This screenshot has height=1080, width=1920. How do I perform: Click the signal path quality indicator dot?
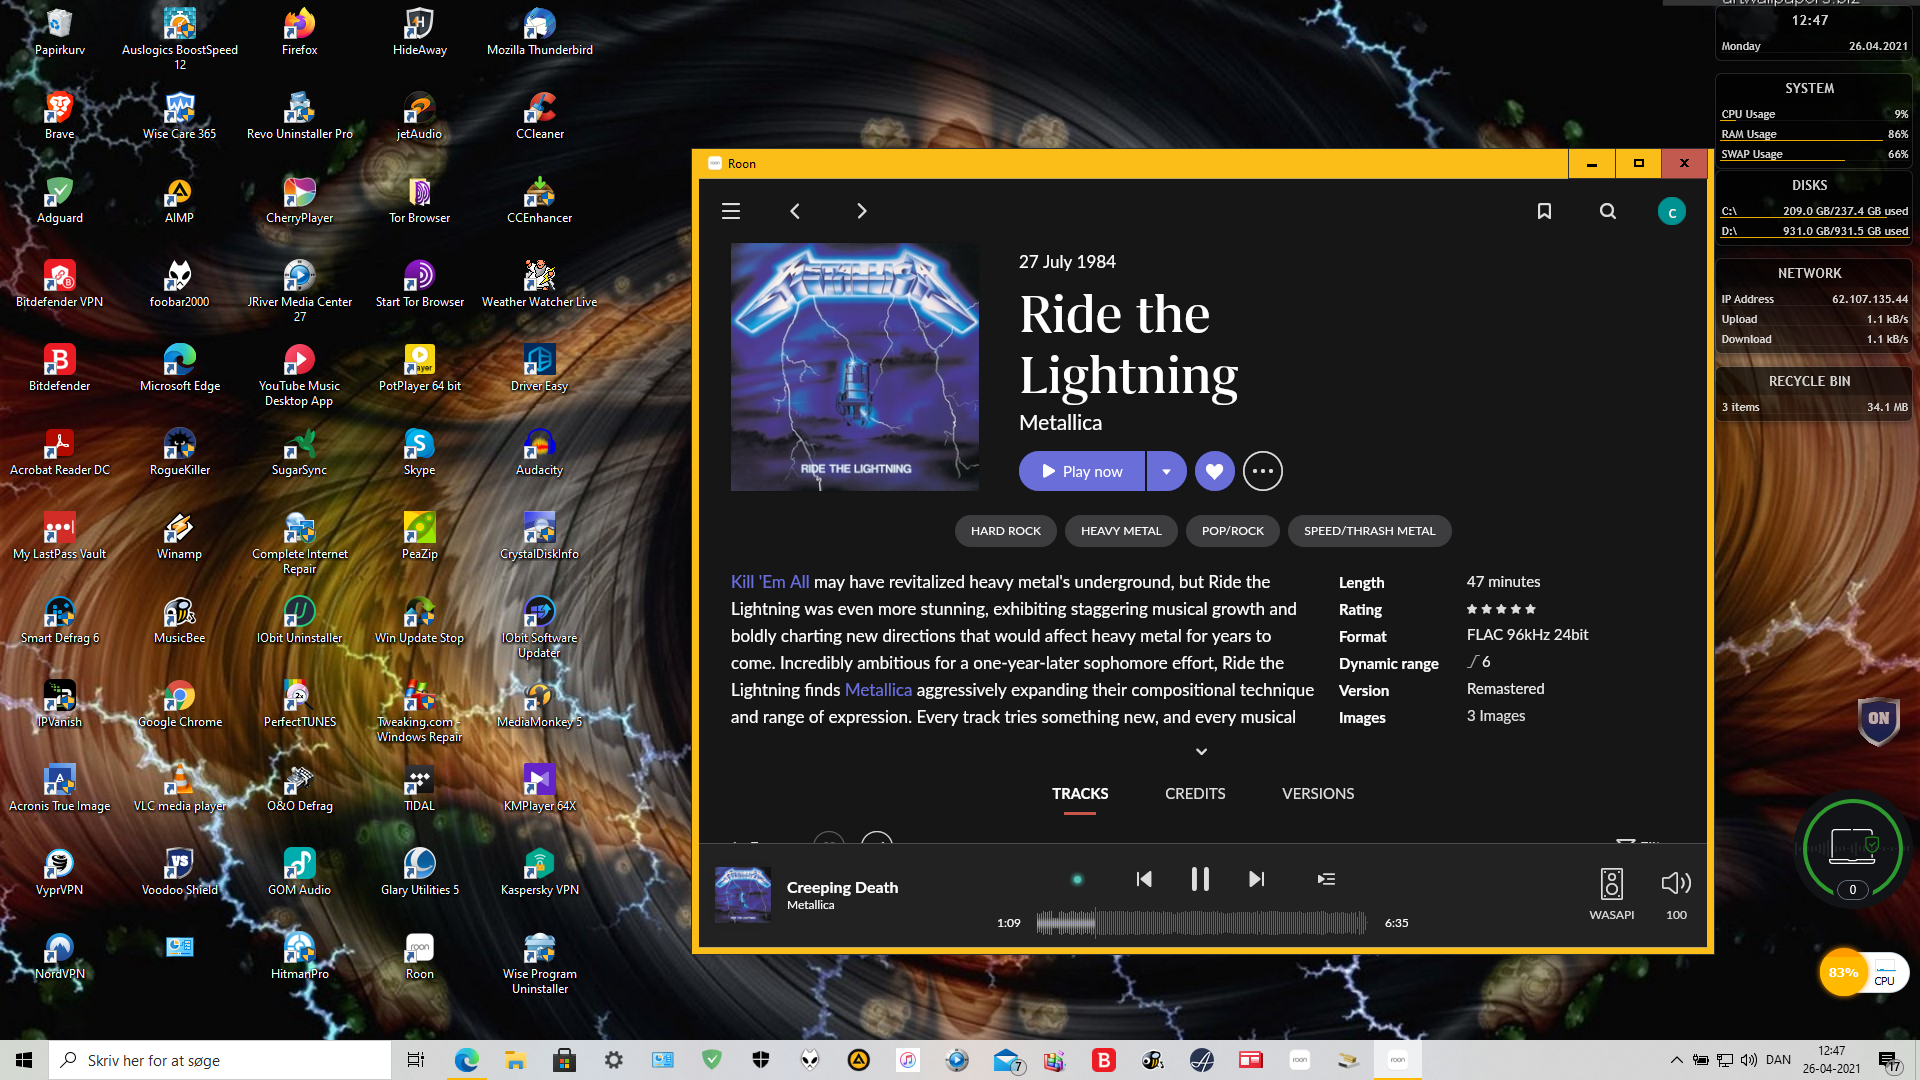[1077, 880]
